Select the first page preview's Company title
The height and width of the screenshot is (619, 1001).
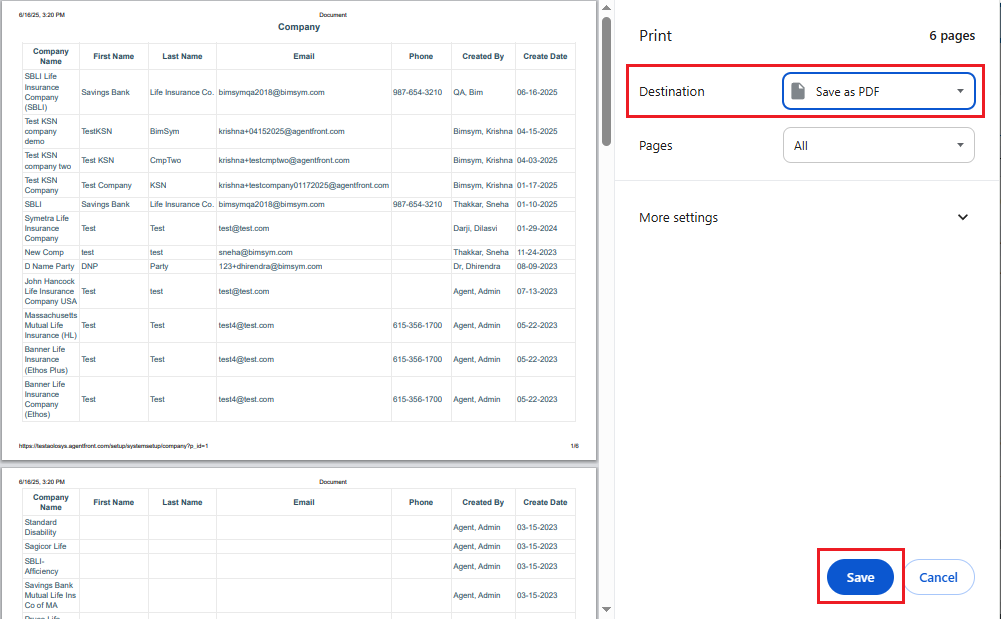299,27
